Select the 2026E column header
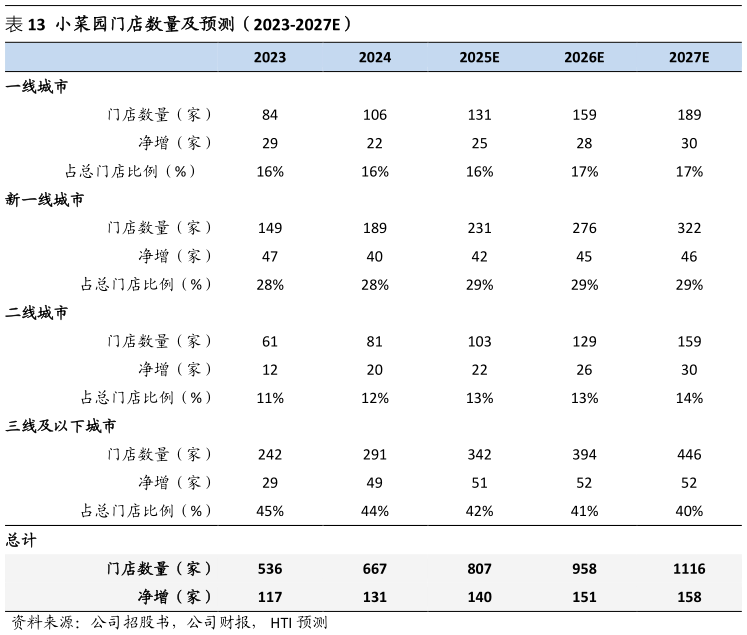 pos(584,58)
